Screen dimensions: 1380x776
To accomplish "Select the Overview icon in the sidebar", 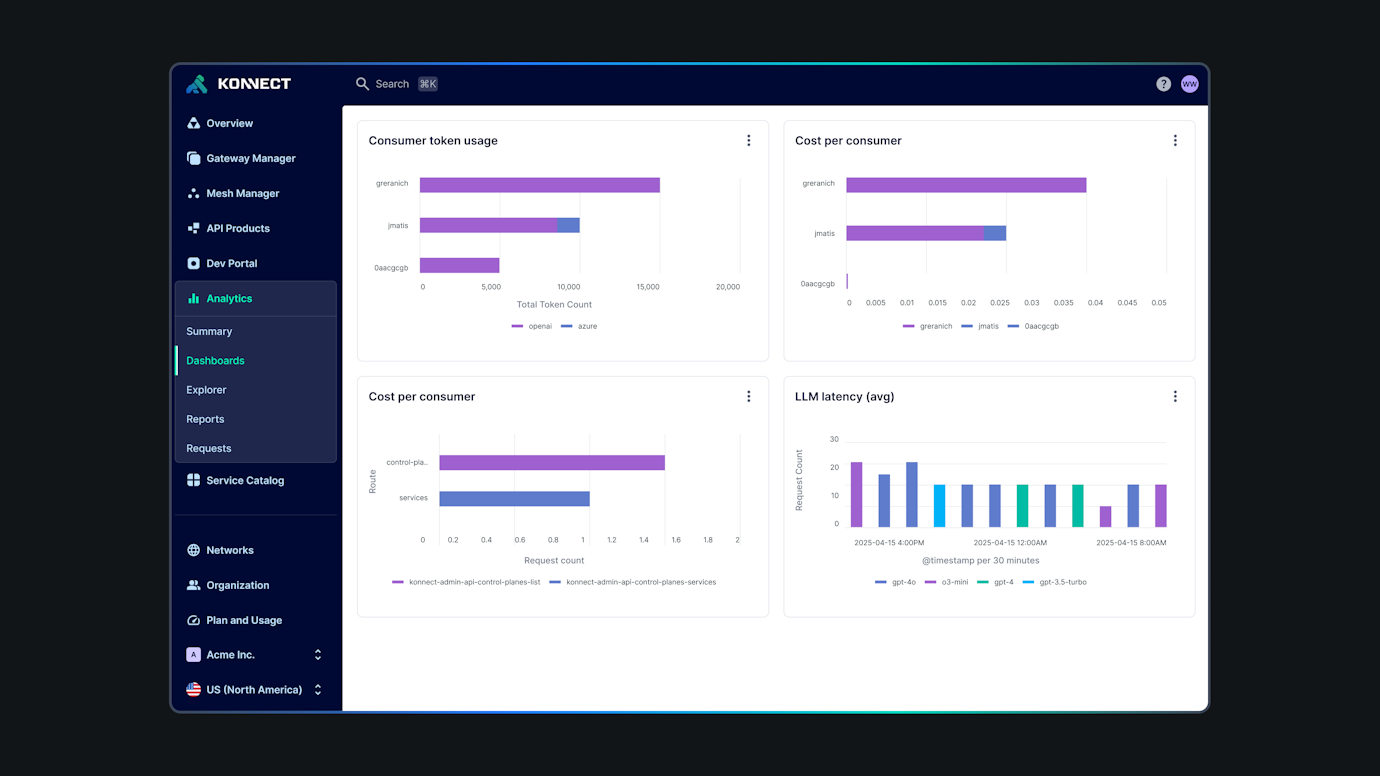I will pos(193,123).
